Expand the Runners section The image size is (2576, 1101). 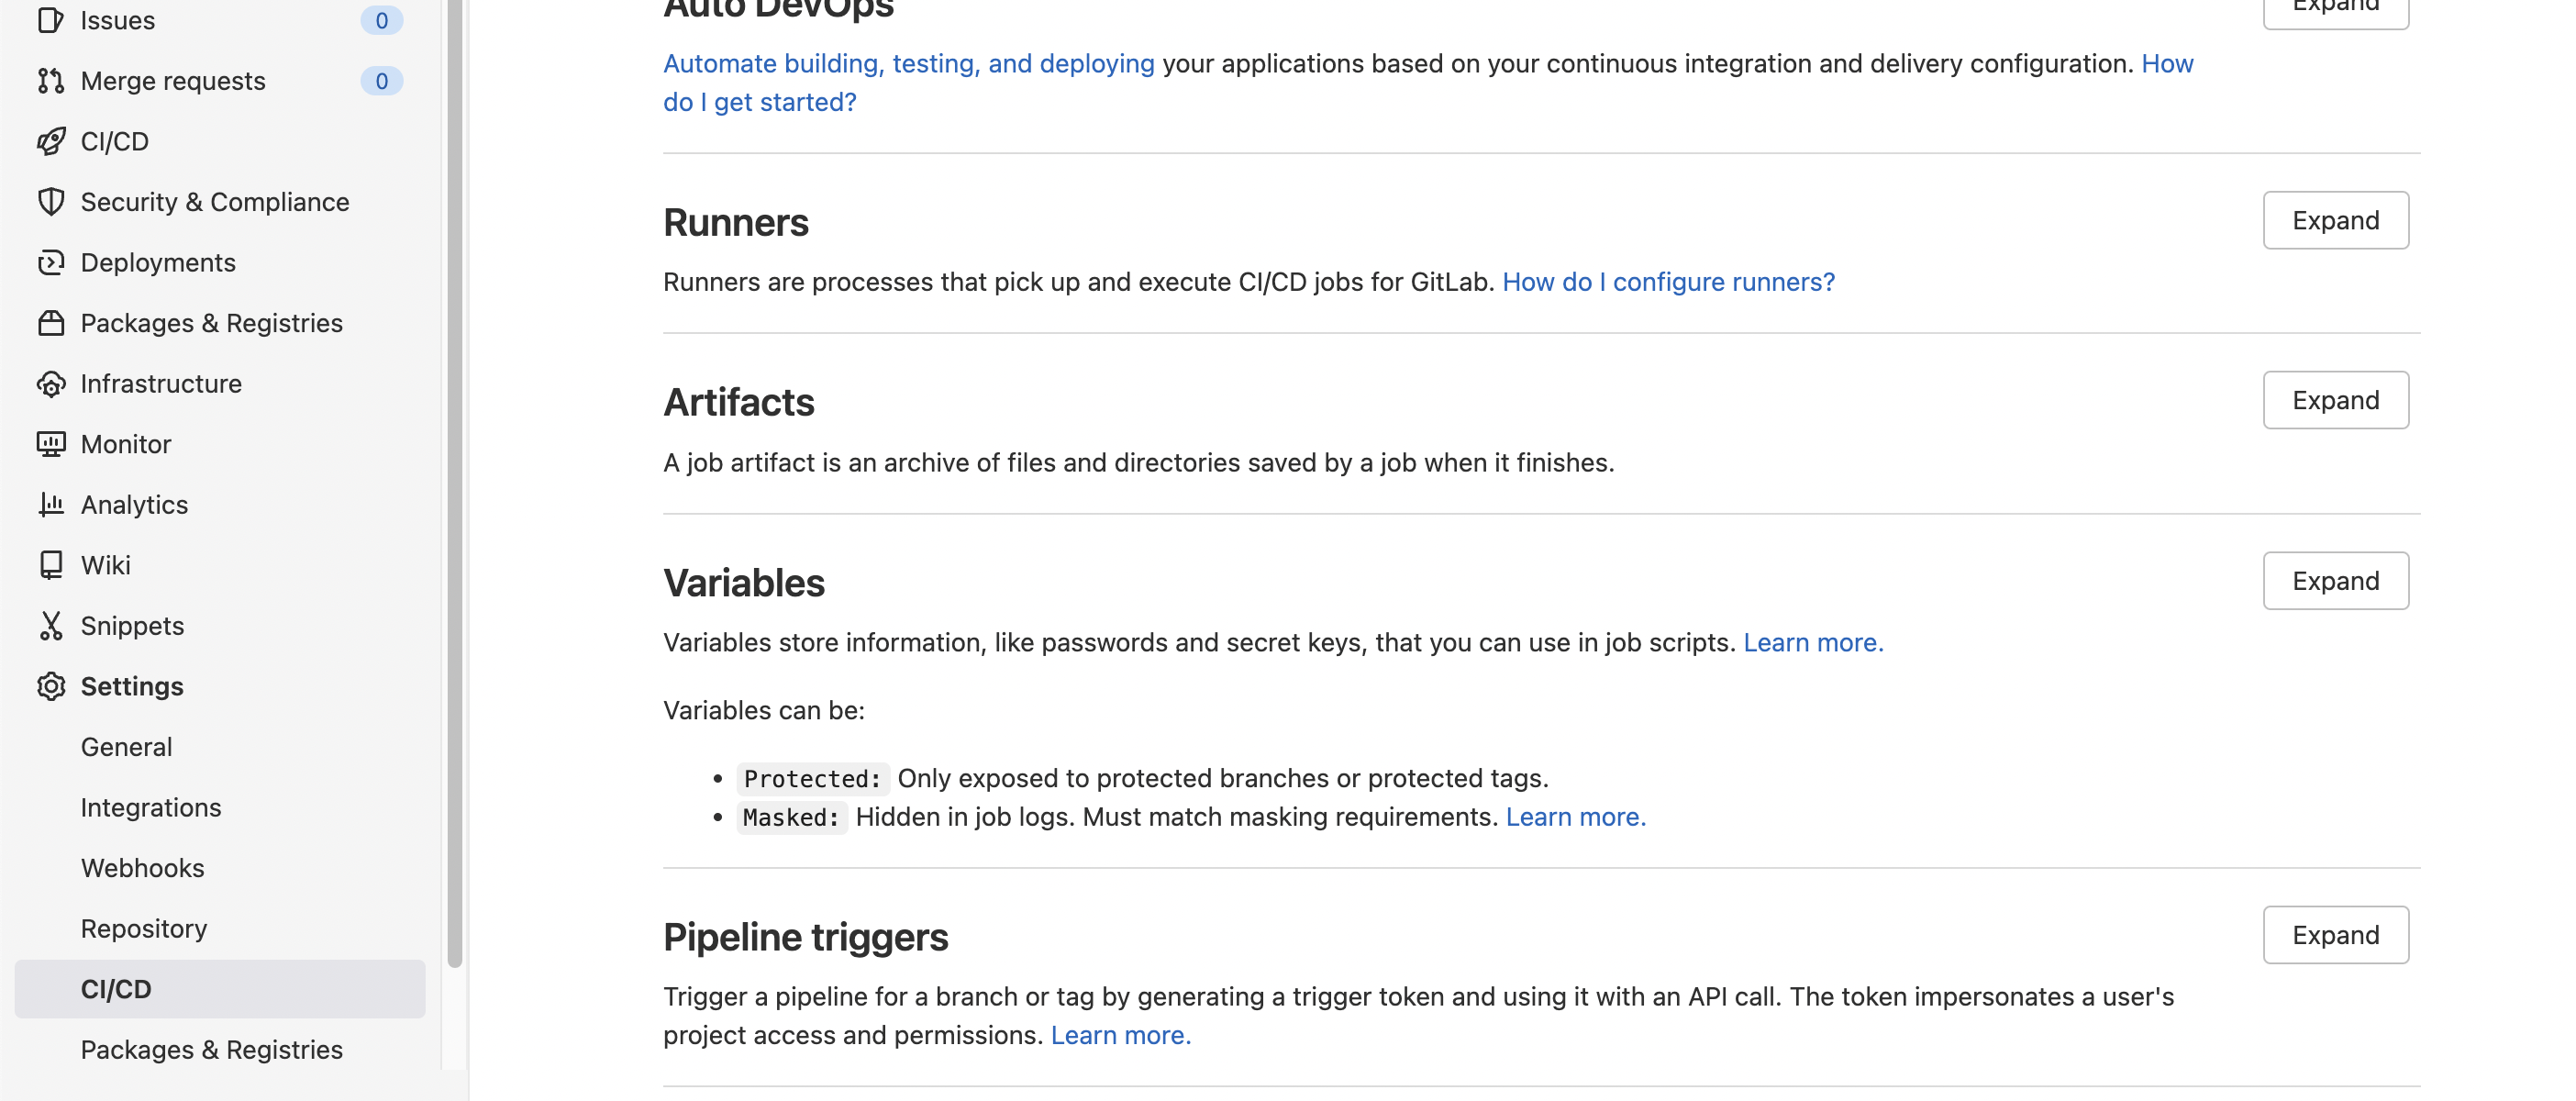coord(2335,220)
